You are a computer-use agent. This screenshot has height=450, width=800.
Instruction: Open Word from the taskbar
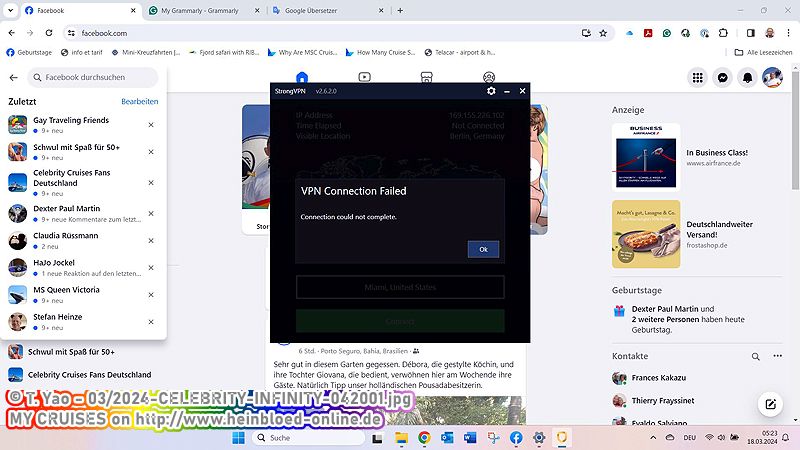470,438
